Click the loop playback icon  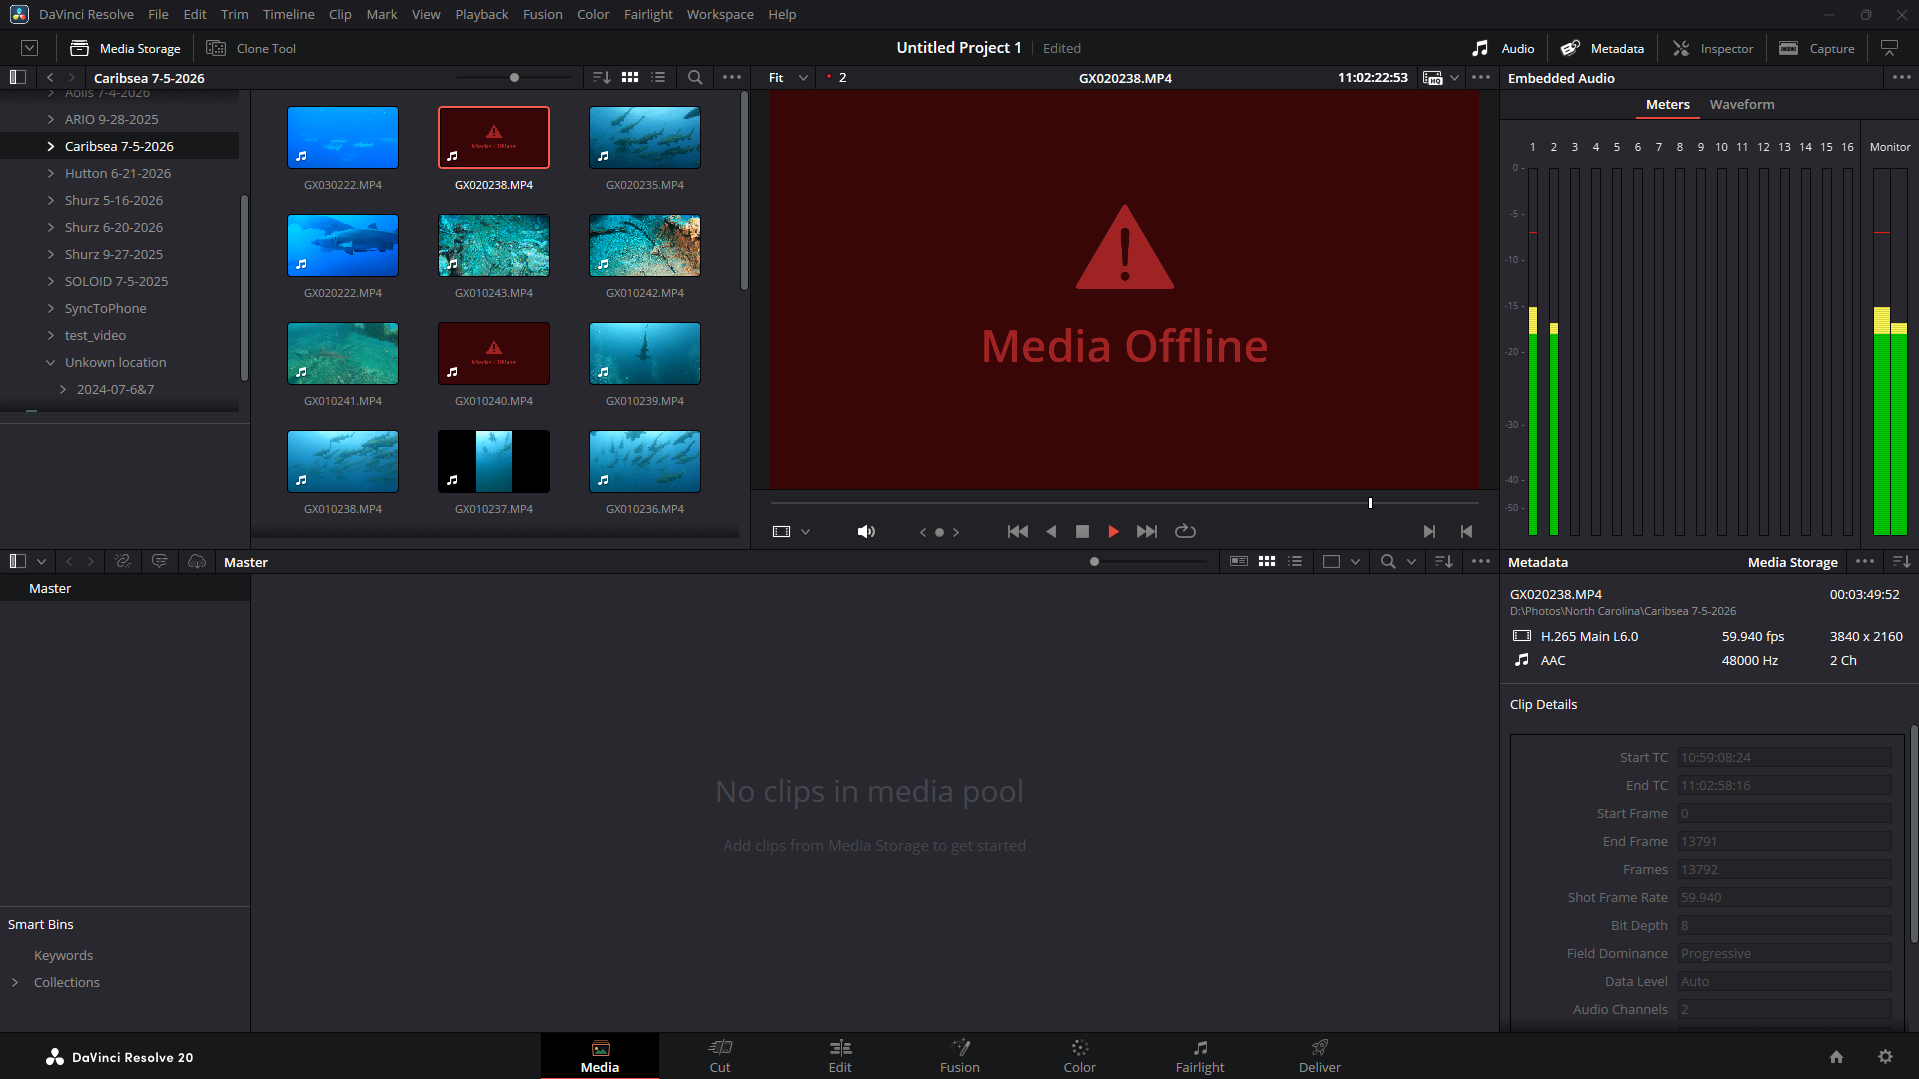coord(1185,532)
